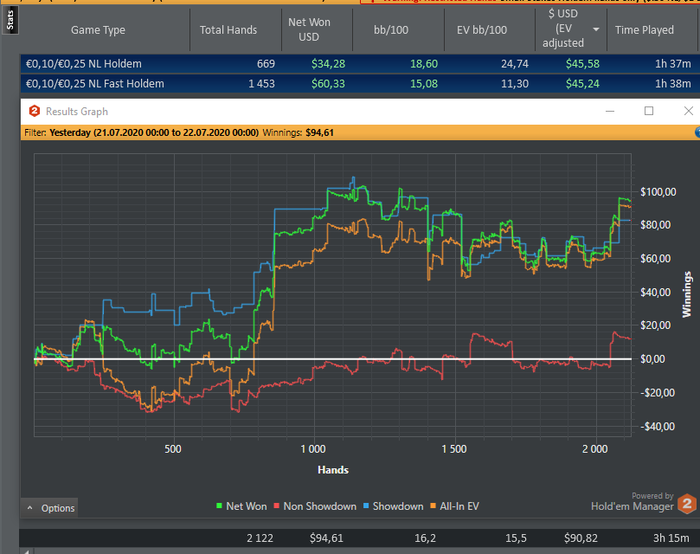Sort by Game Type column header

pyautogui.click(x=98, y=30)
